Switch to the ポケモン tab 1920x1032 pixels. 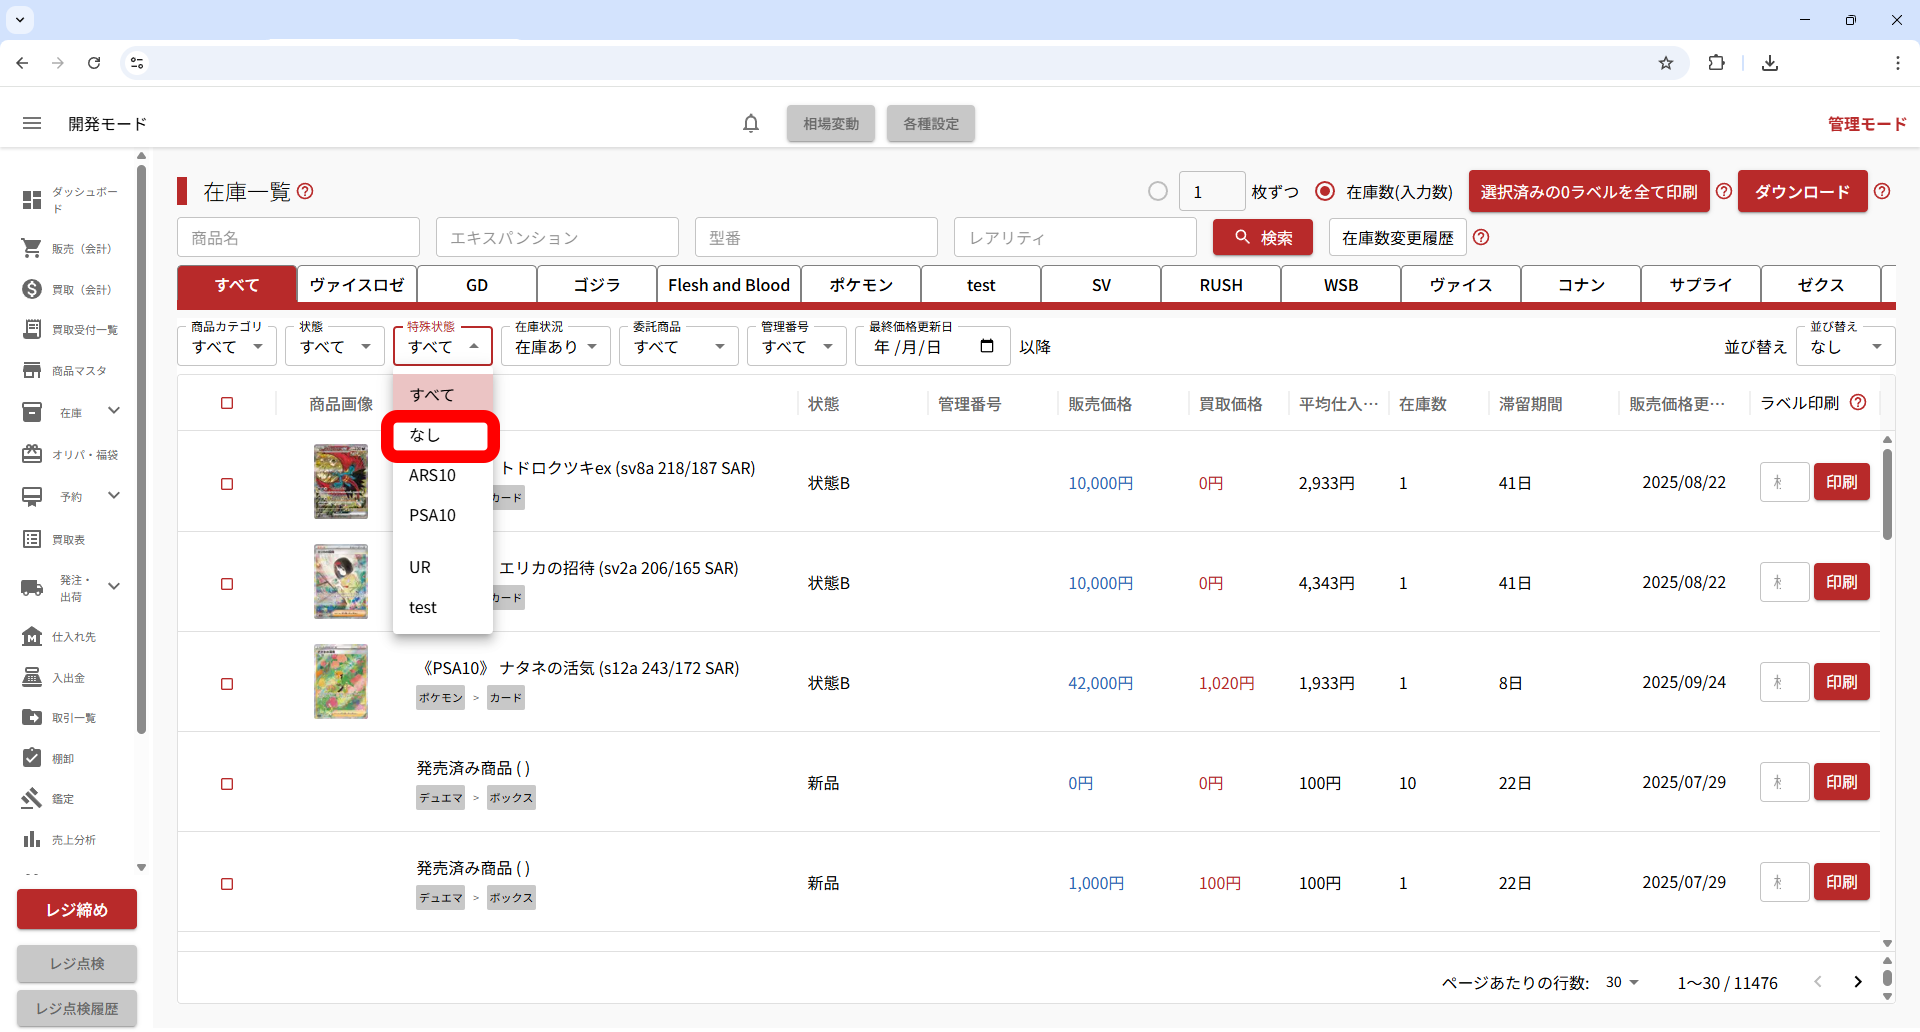coord(861,285)
